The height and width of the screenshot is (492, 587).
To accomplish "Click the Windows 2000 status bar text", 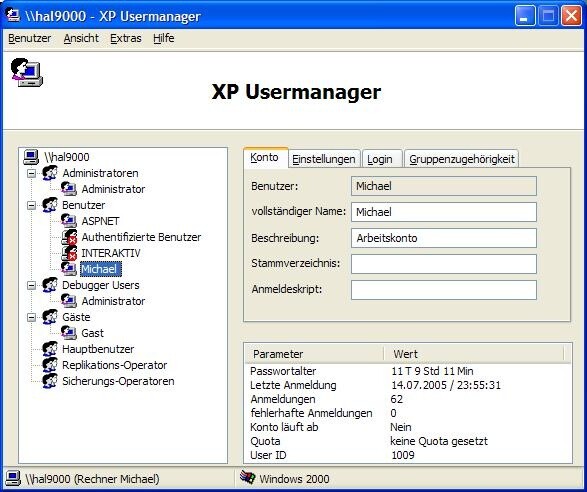I will (294, 479).
